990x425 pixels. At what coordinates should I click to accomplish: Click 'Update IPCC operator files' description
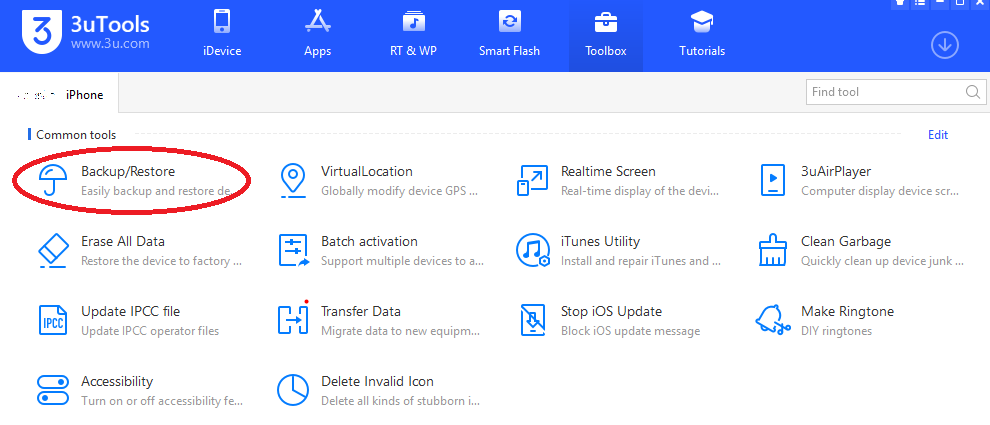(150, 331)
